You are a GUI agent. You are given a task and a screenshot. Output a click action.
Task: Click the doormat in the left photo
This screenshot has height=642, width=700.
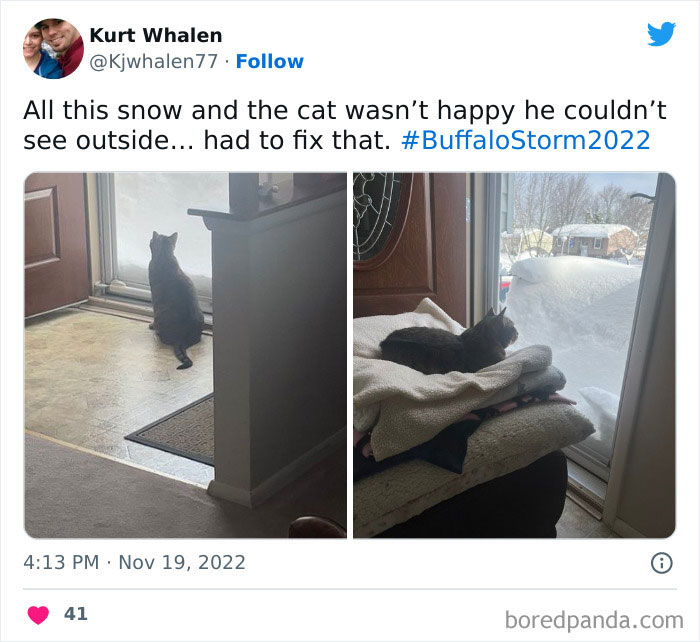170,429
